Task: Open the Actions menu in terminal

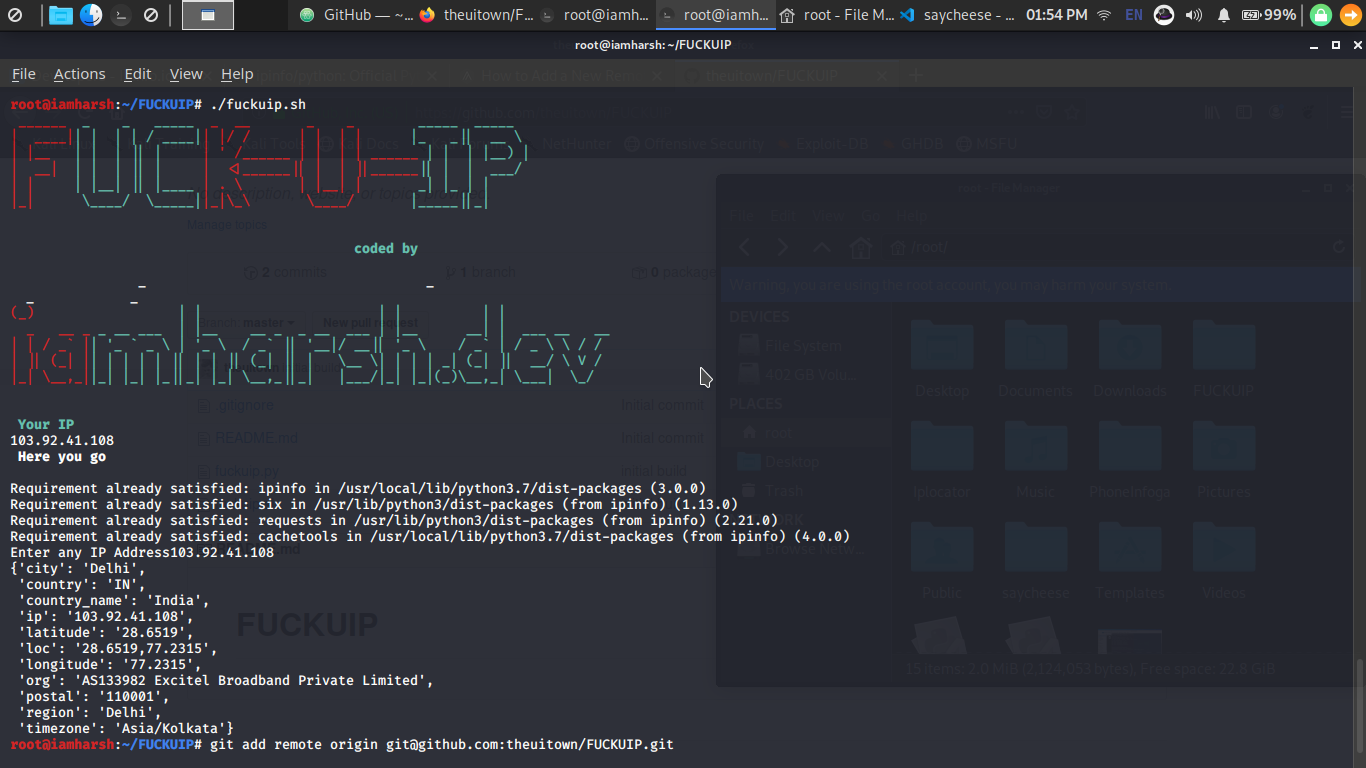Action: click(79, 74)
